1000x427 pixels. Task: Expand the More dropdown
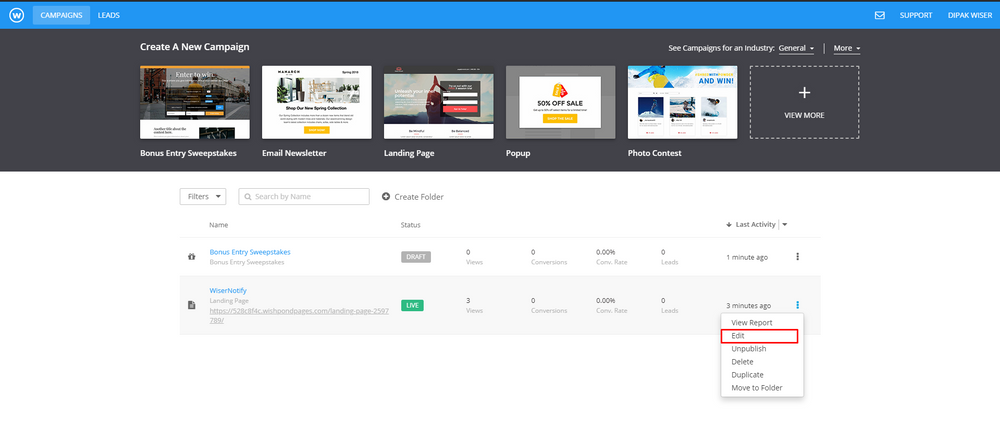point(847,48)
